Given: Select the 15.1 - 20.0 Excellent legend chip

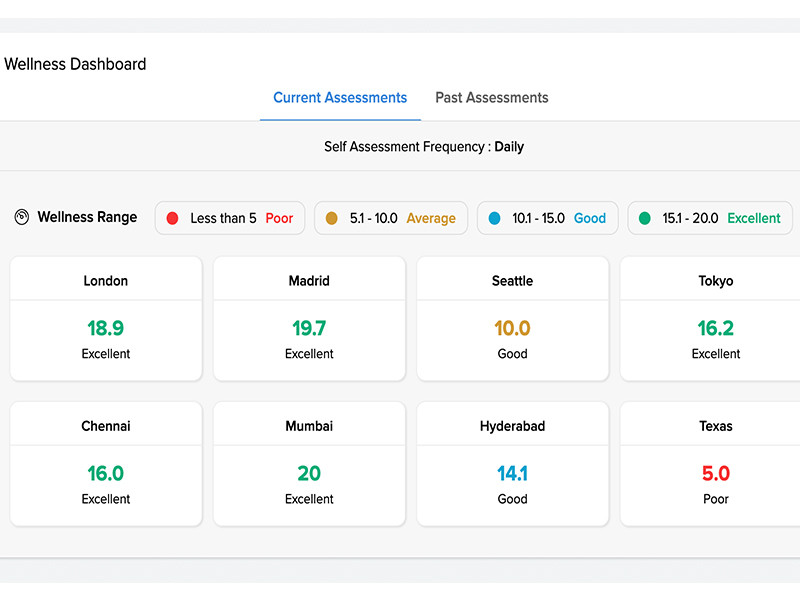Looking at the screenshot, I should (710, 218).
